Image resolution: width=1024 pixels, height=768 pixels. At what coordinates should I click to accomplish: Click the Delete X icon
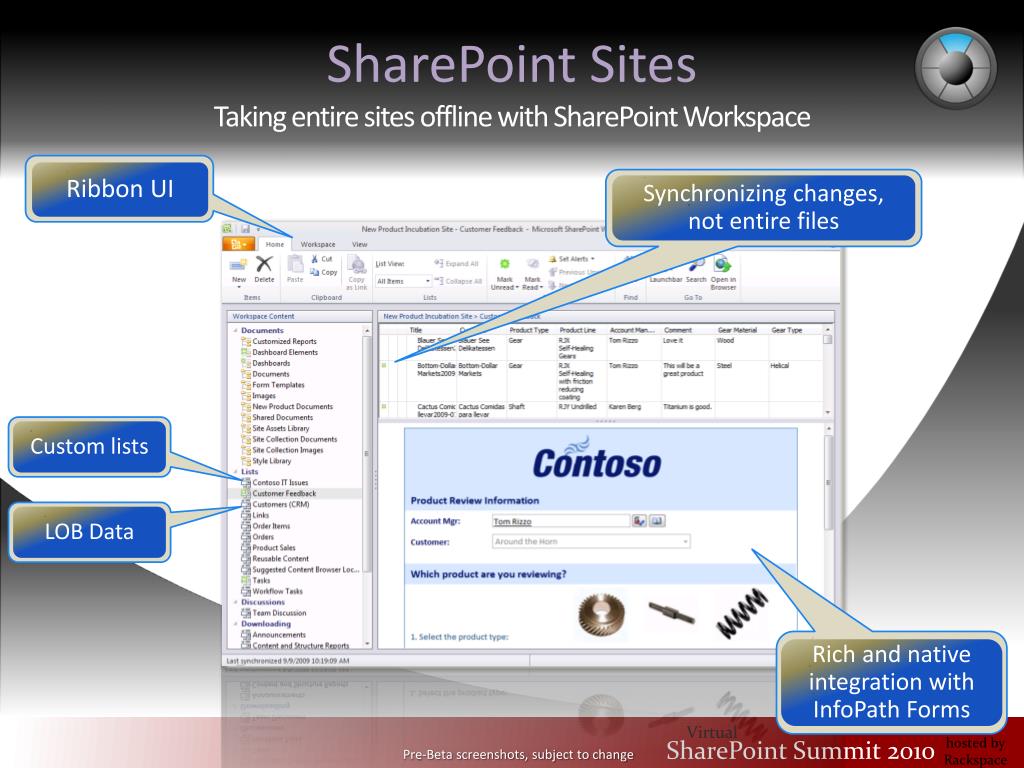coord(264,264)
